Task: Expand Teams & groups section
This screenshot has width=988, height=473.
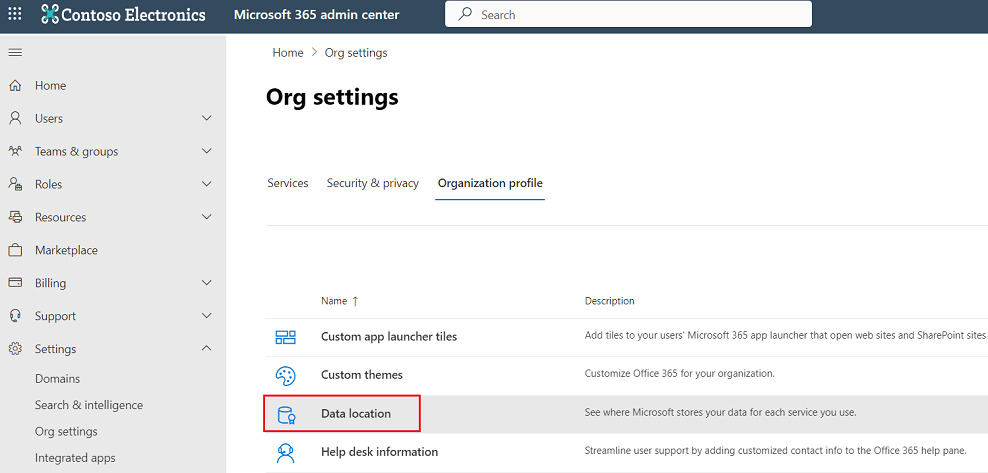Action: tap(207, 151)
